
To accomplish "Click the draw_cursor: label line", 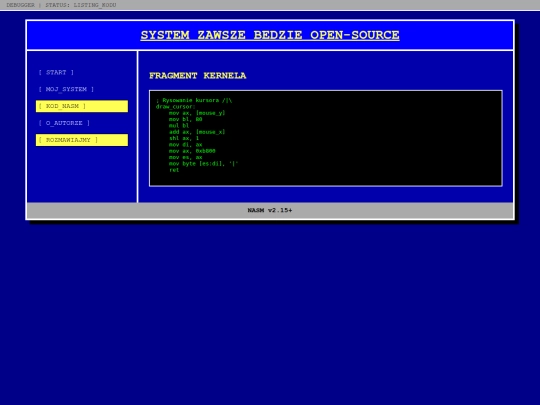I will pyautogui.click(x=175, y=107).
